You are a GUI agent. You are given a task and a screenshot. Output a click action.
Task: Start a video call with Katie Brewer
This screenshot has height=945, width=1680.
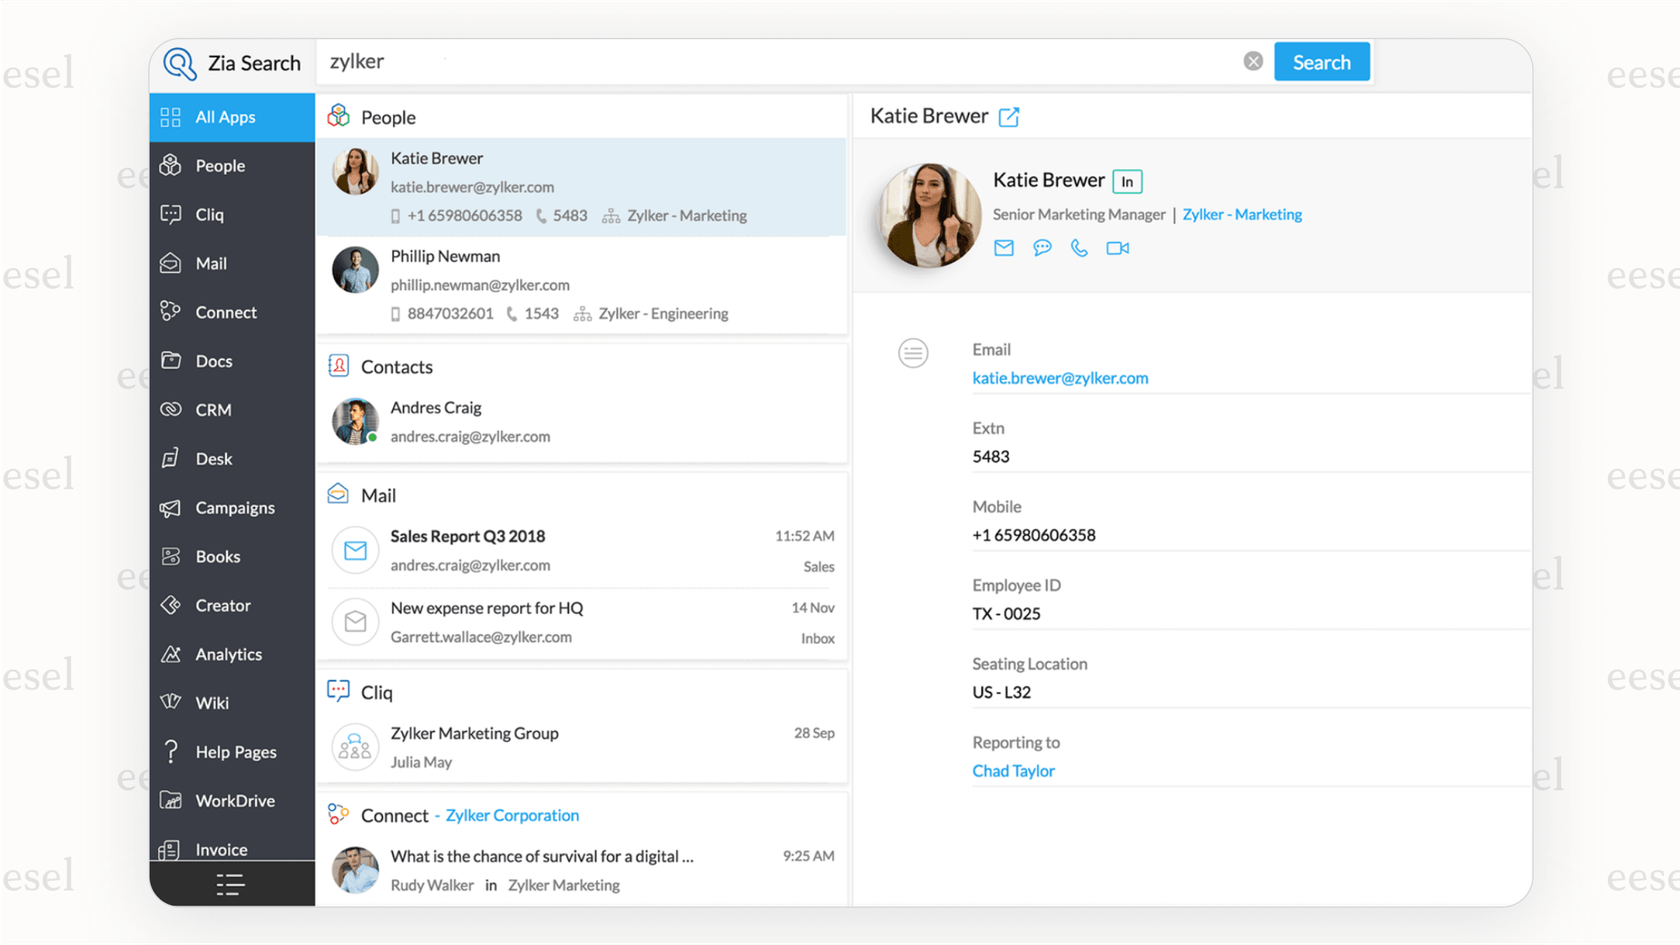(1117, 248)
